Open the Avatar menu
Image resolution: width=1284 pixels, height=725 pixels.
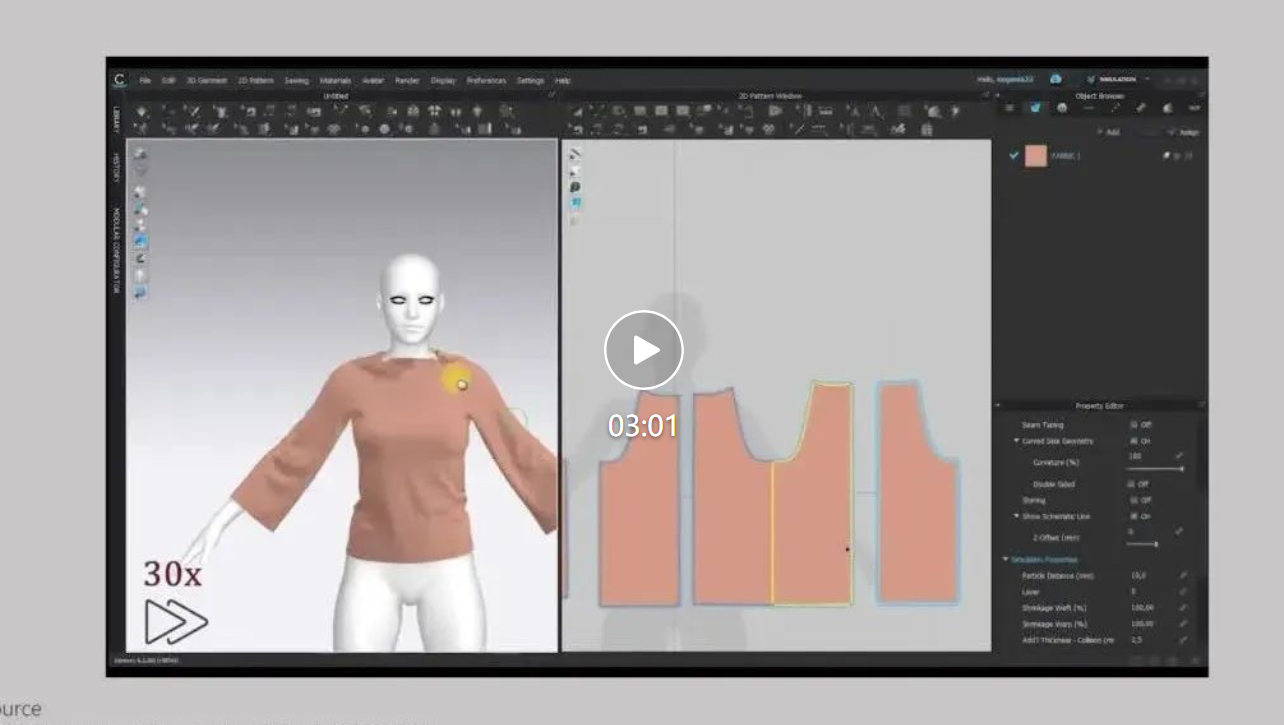(373, 80)
